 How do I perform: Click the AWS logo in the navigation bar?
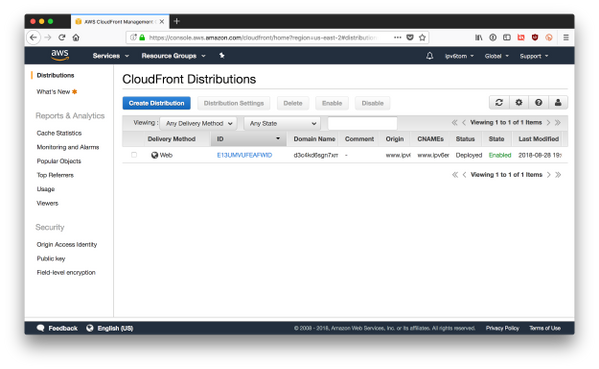tap(60, 55)
